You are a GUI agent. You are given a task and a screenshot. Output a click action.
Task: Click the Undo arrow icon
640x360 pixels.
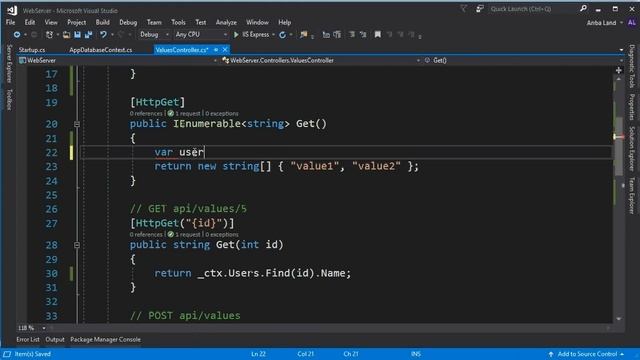click(103, 35)
